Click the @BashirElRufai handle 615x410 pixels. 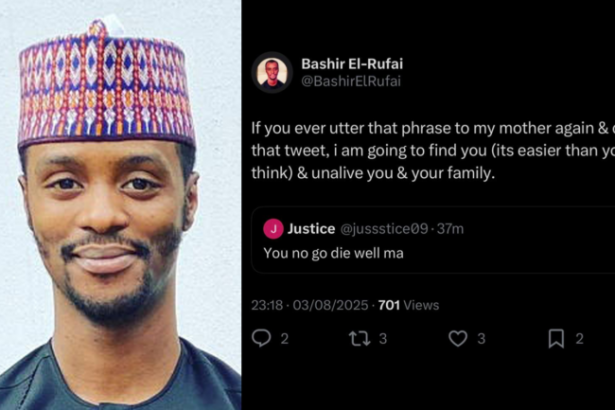350,81
